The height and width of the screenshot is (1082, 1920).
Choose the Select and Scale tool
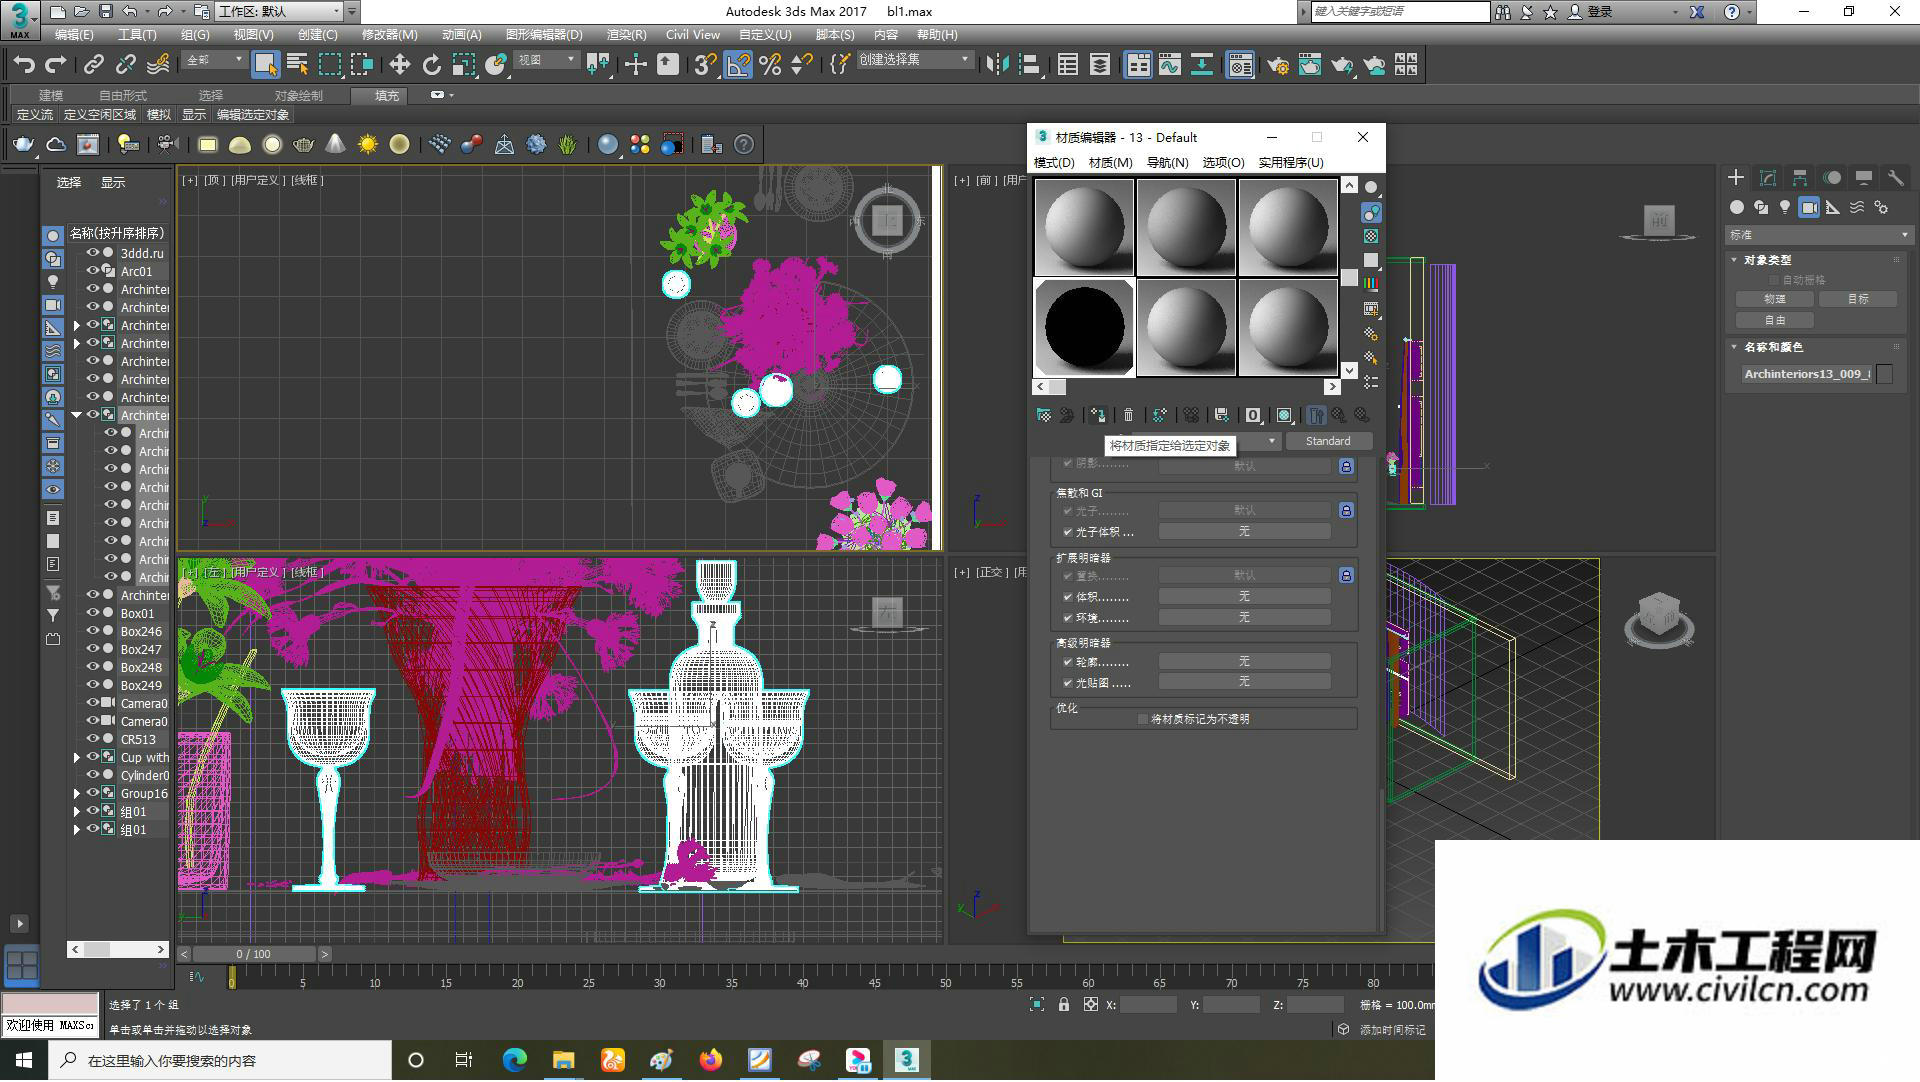pyautogui.click(x=463, y=65)
